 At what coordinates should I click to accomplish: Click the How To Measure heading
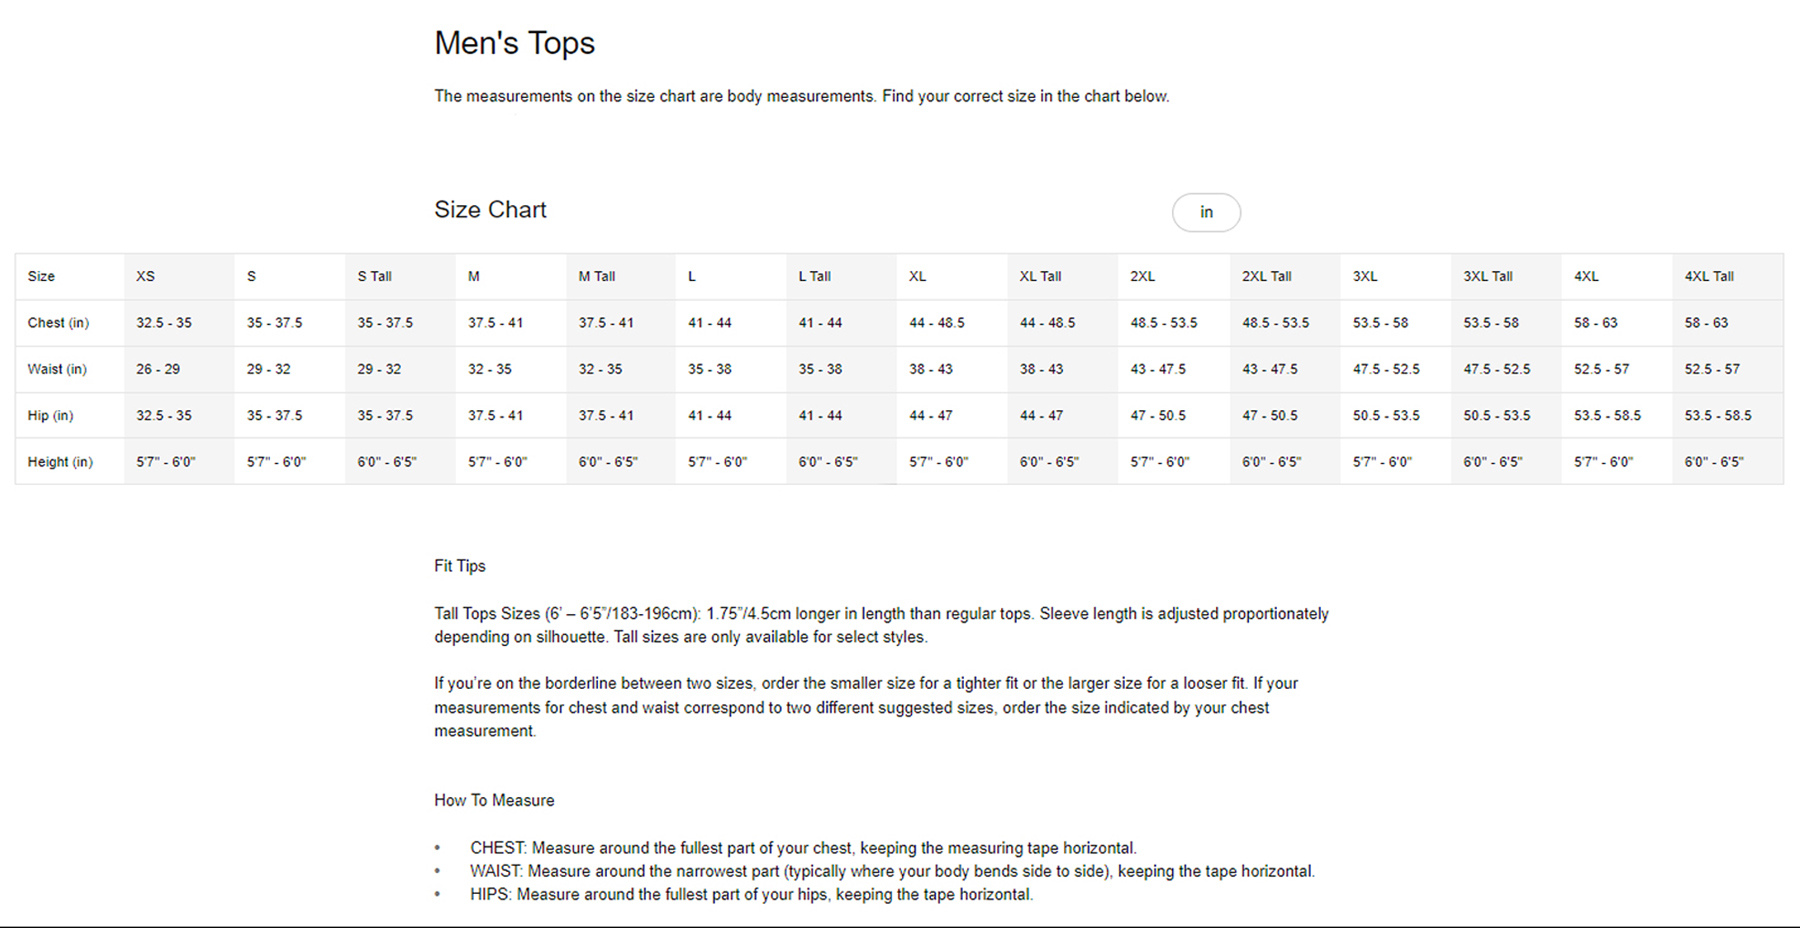[494, 800]
